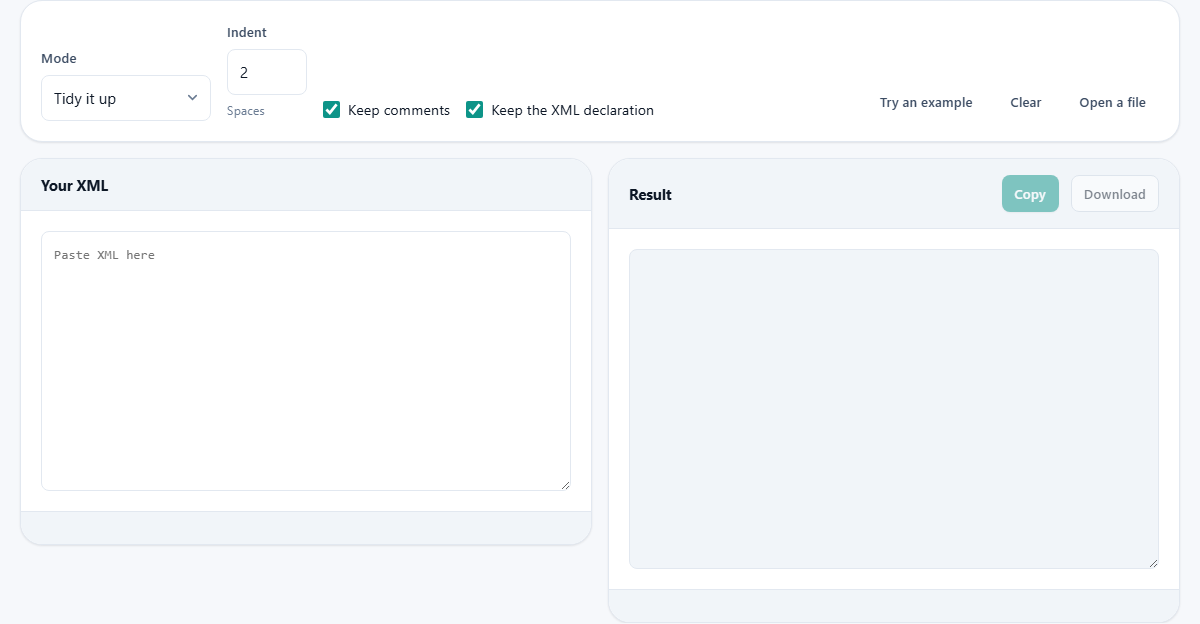Viewport: 1200px width, 624px height.
Task: Click Open a file button
Action: point(1112,102)
